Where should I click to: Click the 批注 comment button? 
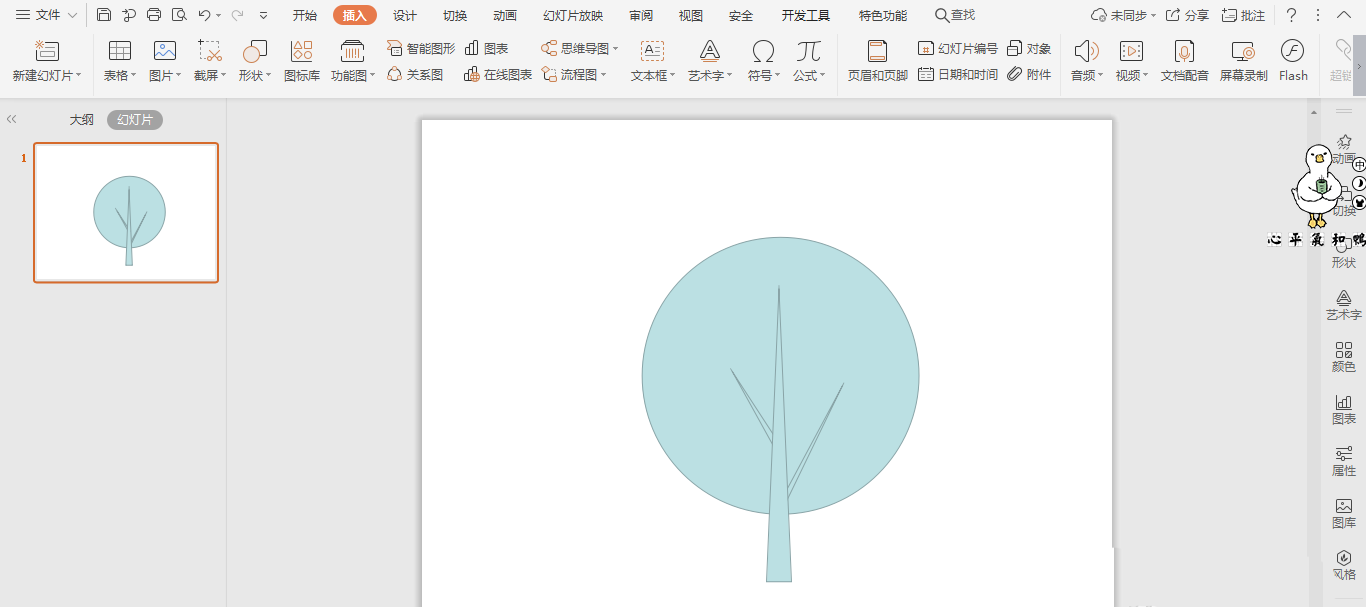point(1243,15)
